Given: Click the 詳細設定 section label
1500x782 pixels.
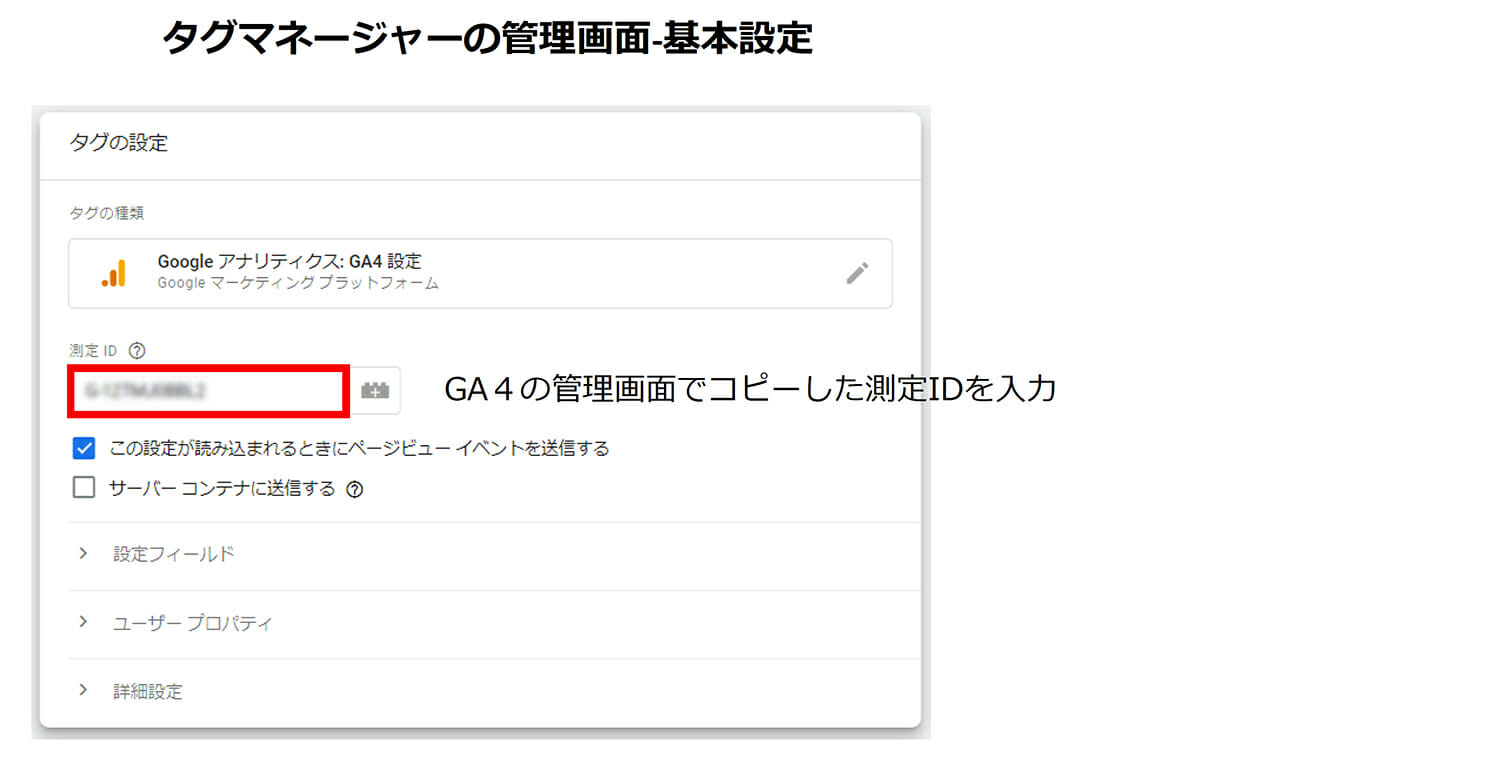Looking at the screenshot, I should pyautogui.click(x=148, y=692).
